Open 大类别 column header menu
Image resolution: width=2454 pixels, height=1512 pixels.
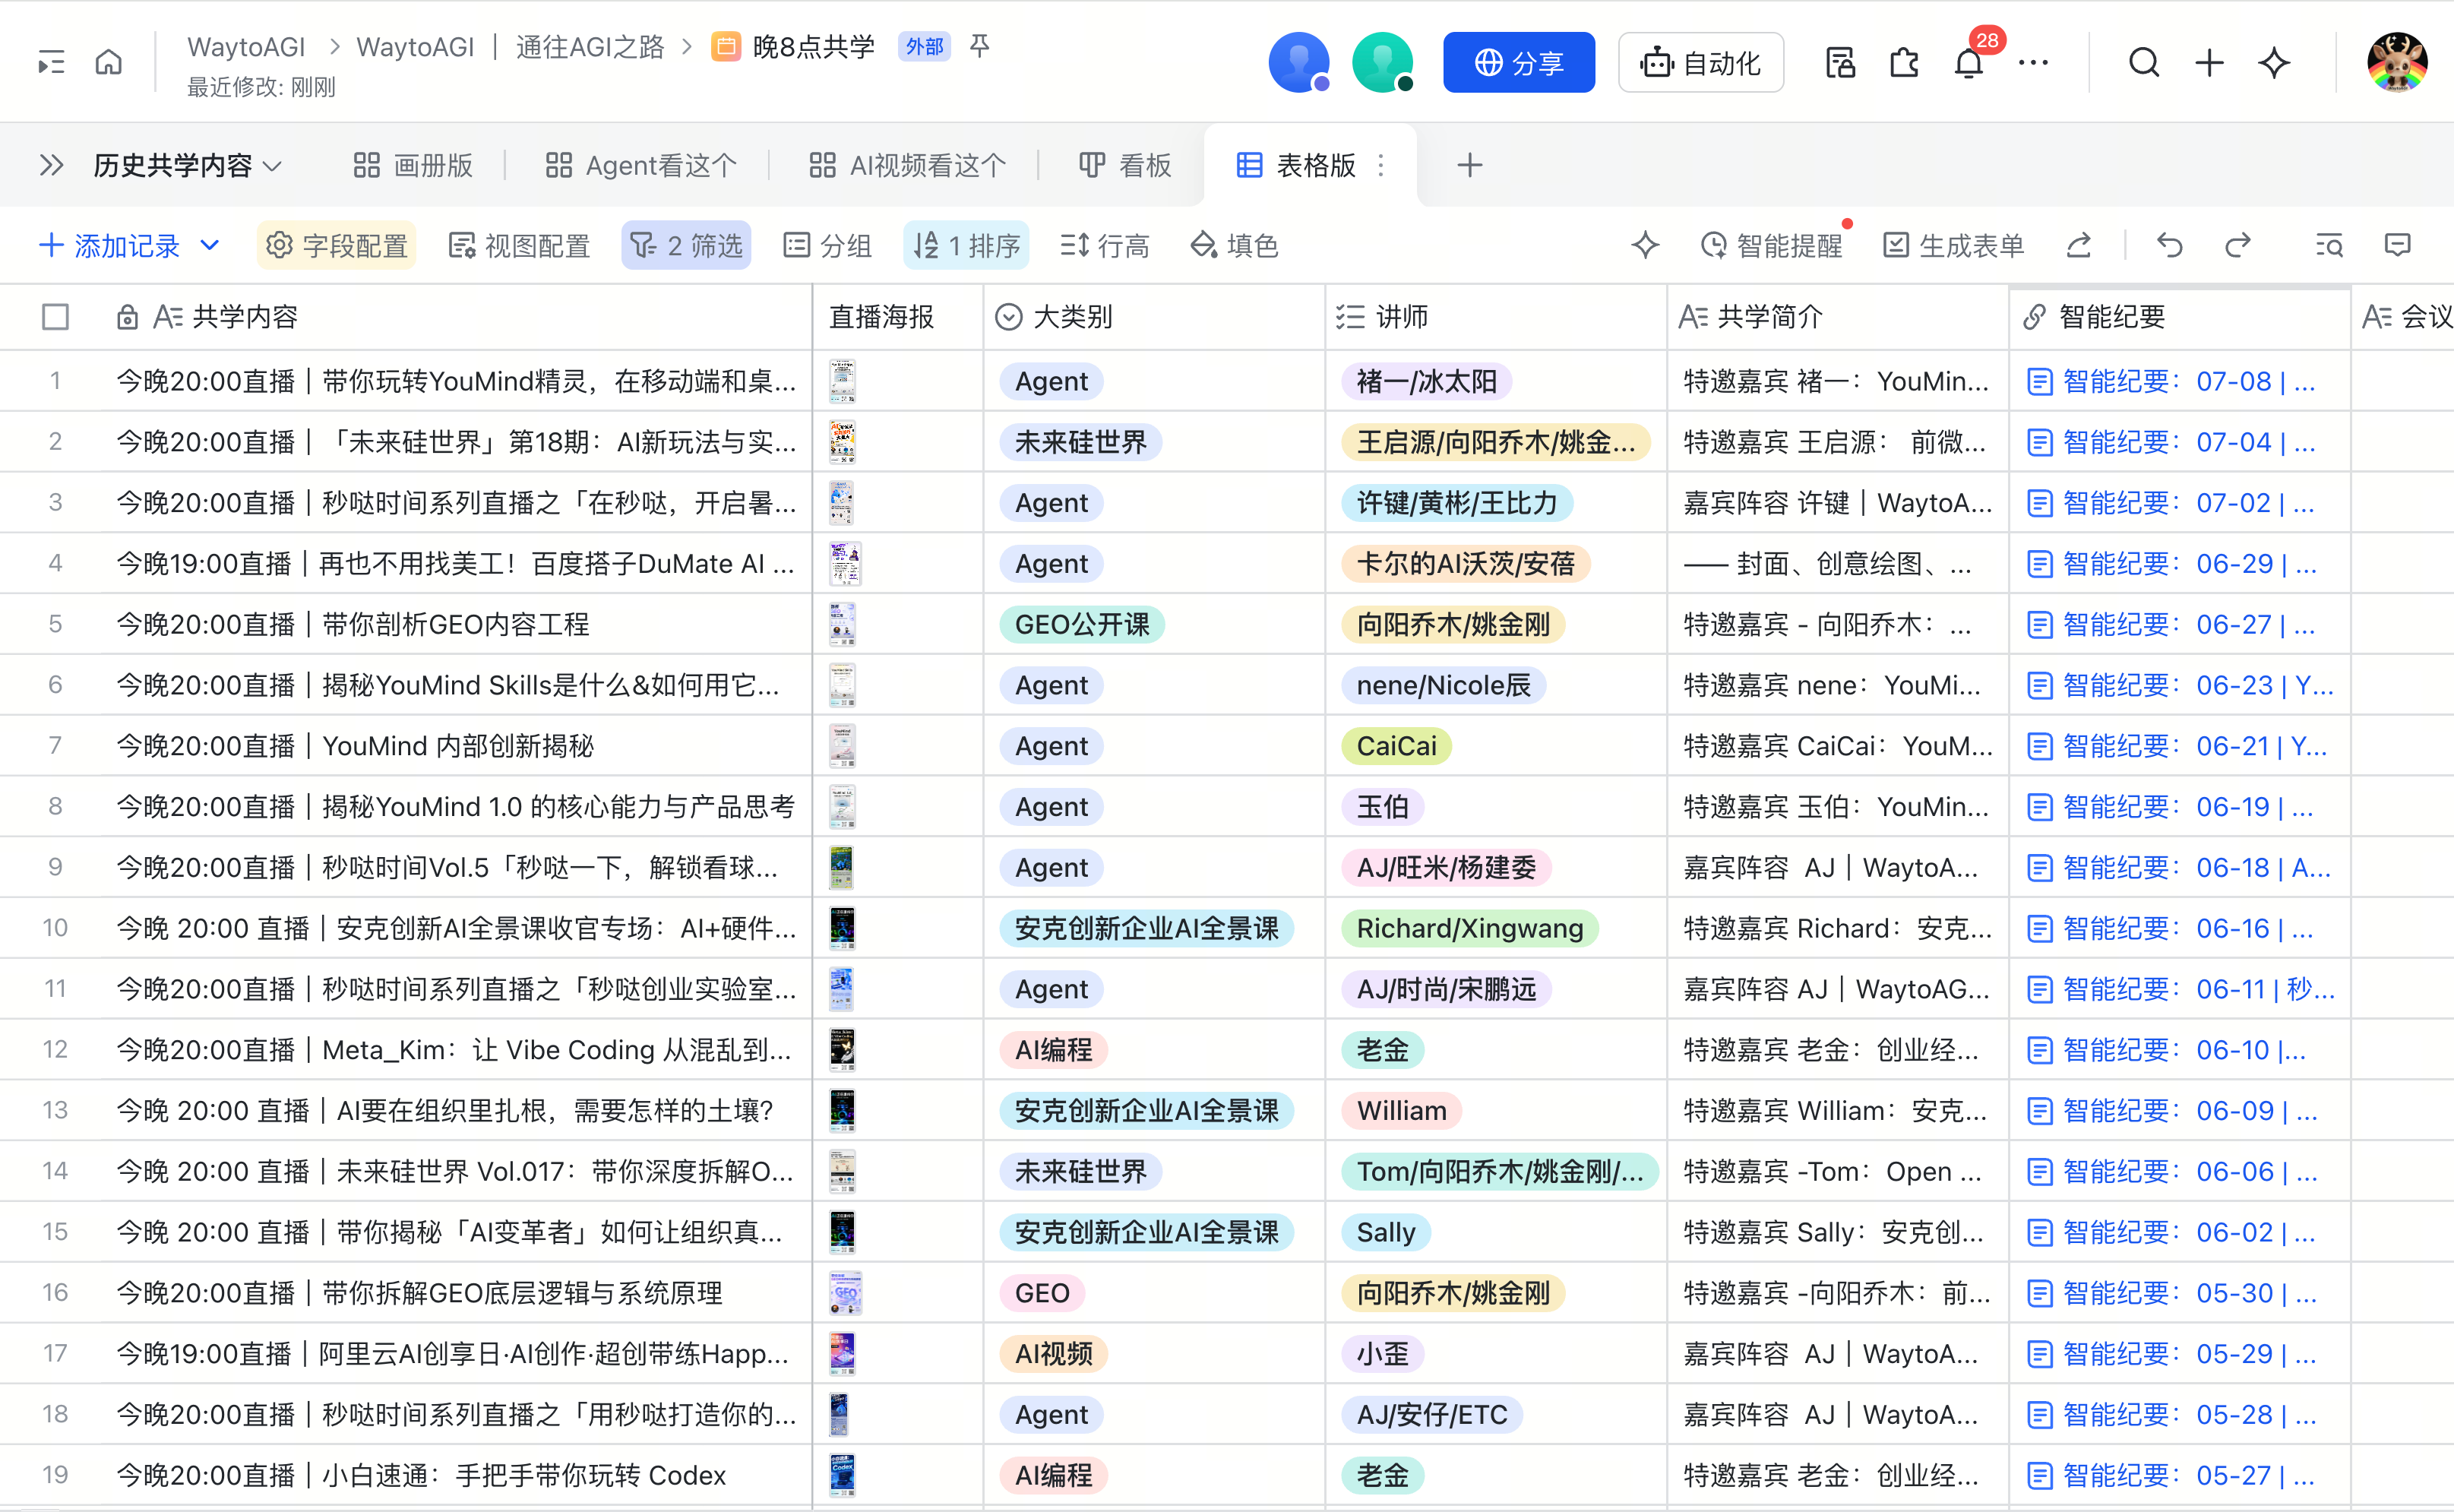(1154, 317)
